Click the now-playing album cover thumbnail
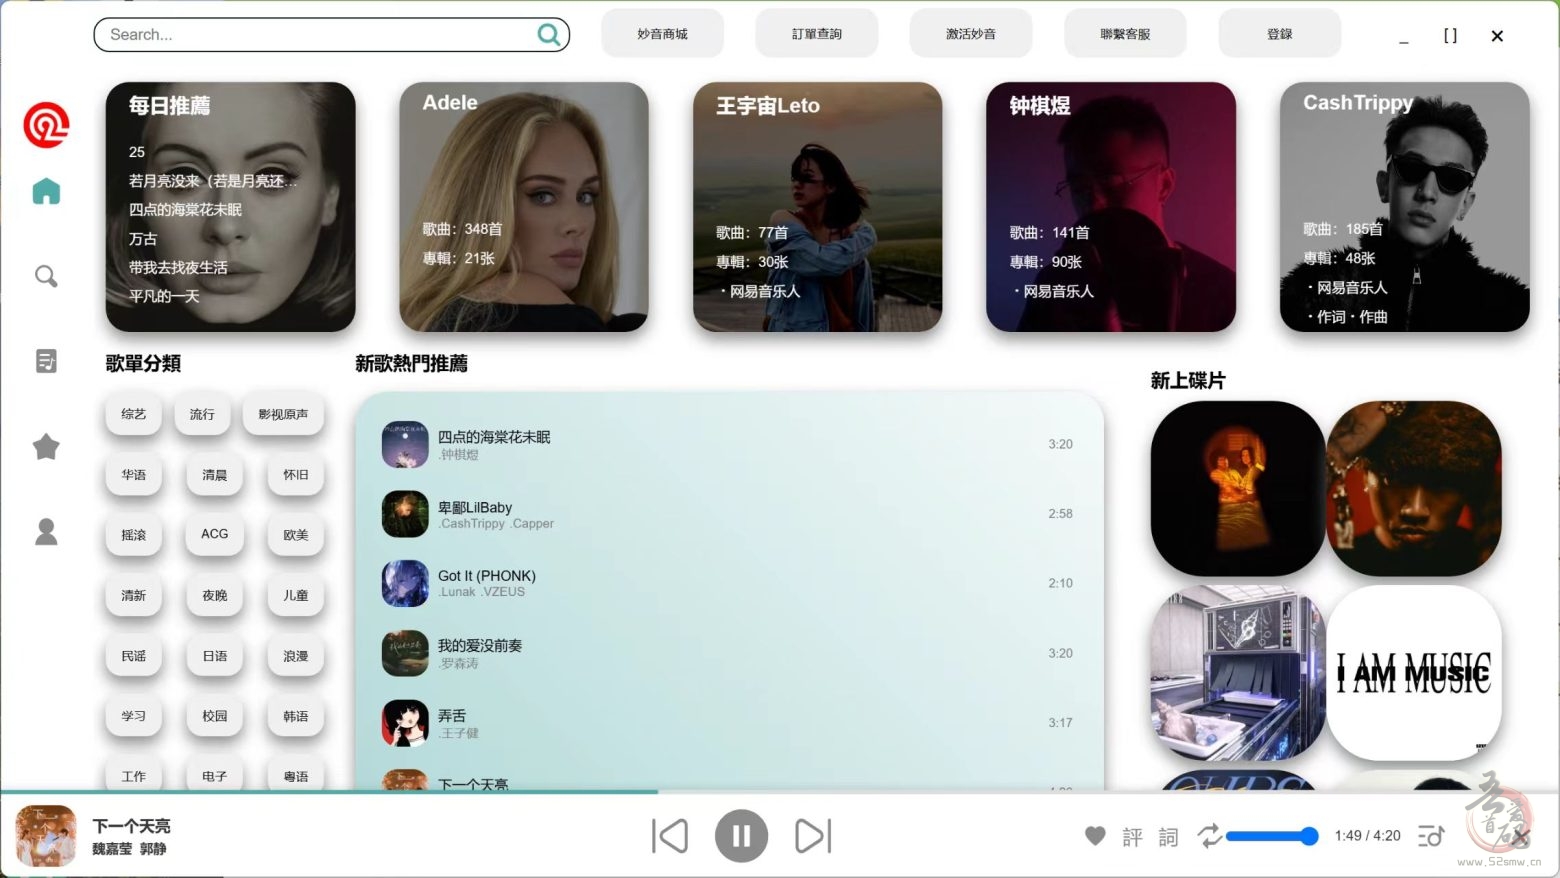1560x878 pixels. [46, 836]
